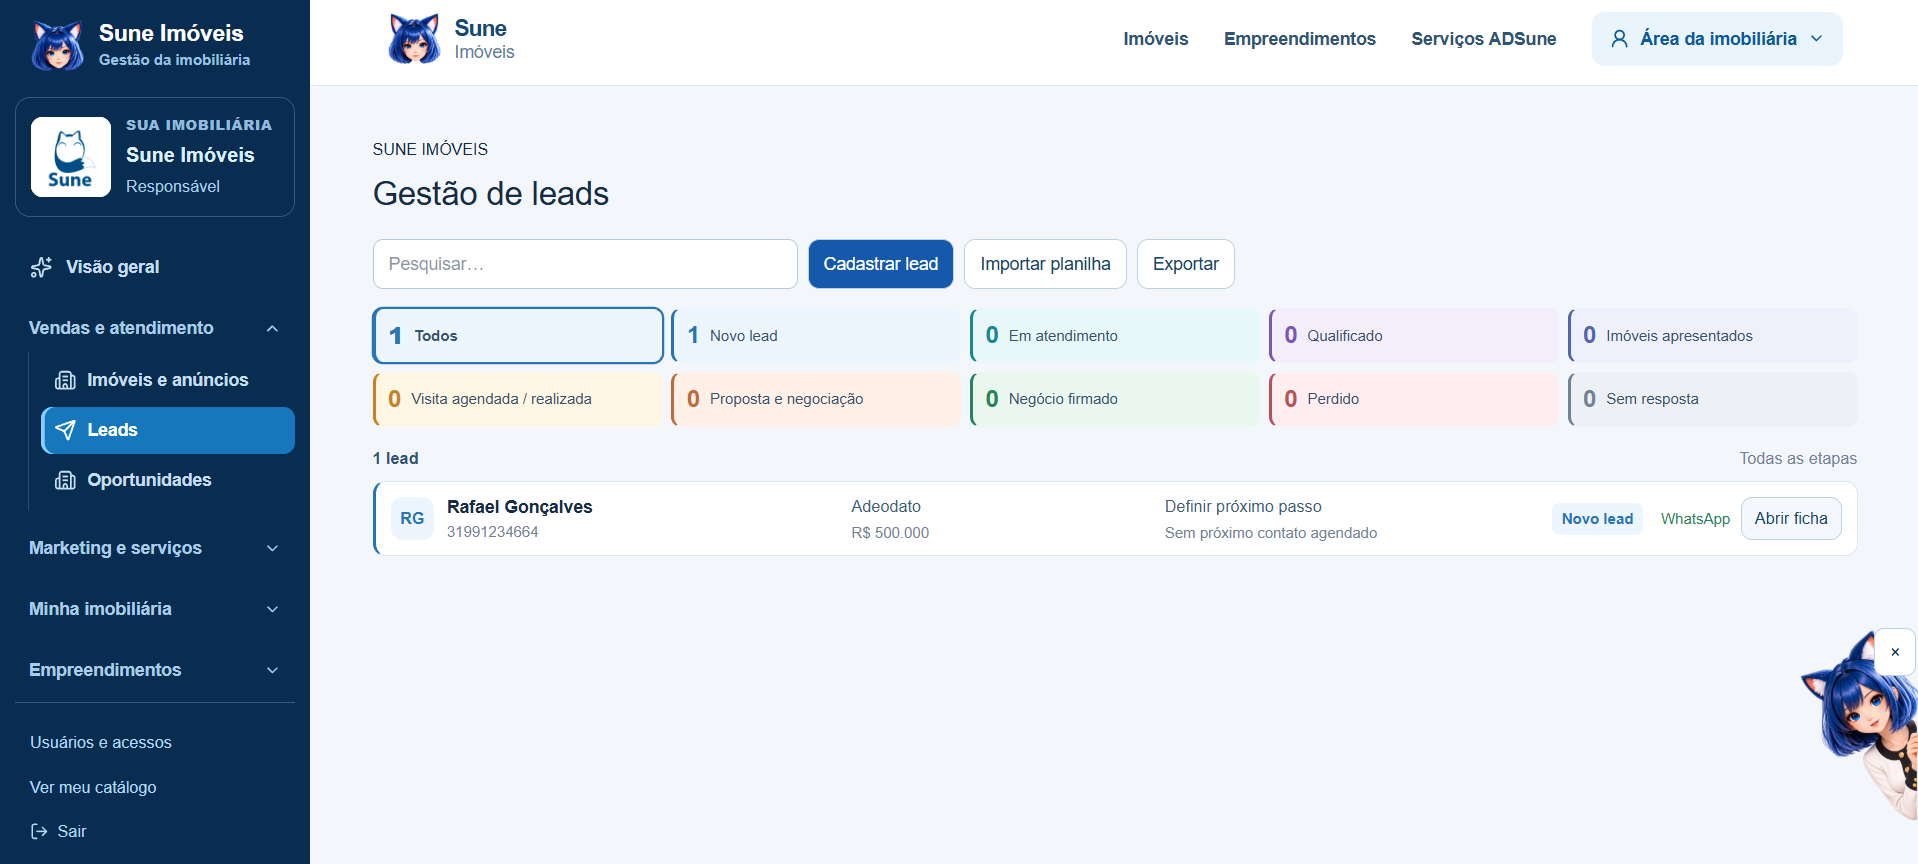
Task: Click the RG avatar of Rafael Gonçalves
Action: pos(412,519)
